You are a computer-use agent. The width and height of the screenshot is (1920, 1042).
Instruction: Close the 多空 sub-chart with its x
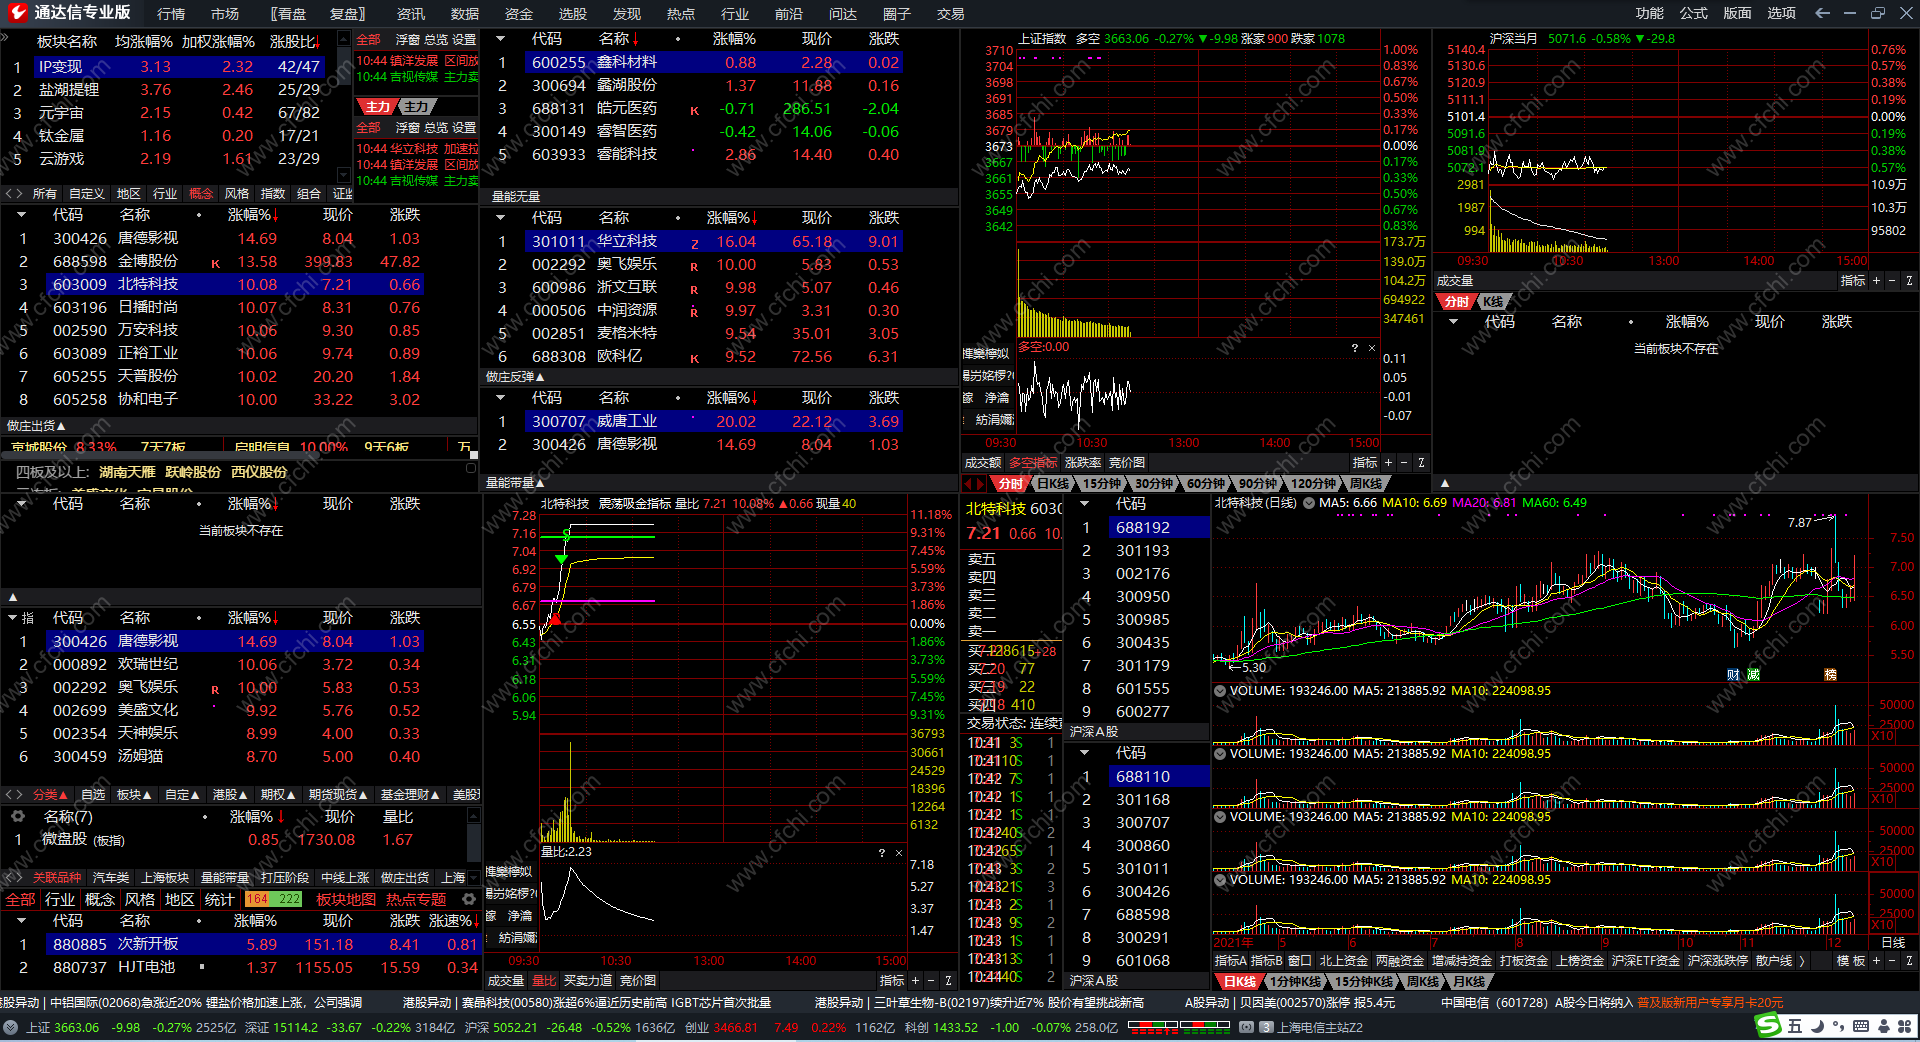click(x=1371, y=348)
